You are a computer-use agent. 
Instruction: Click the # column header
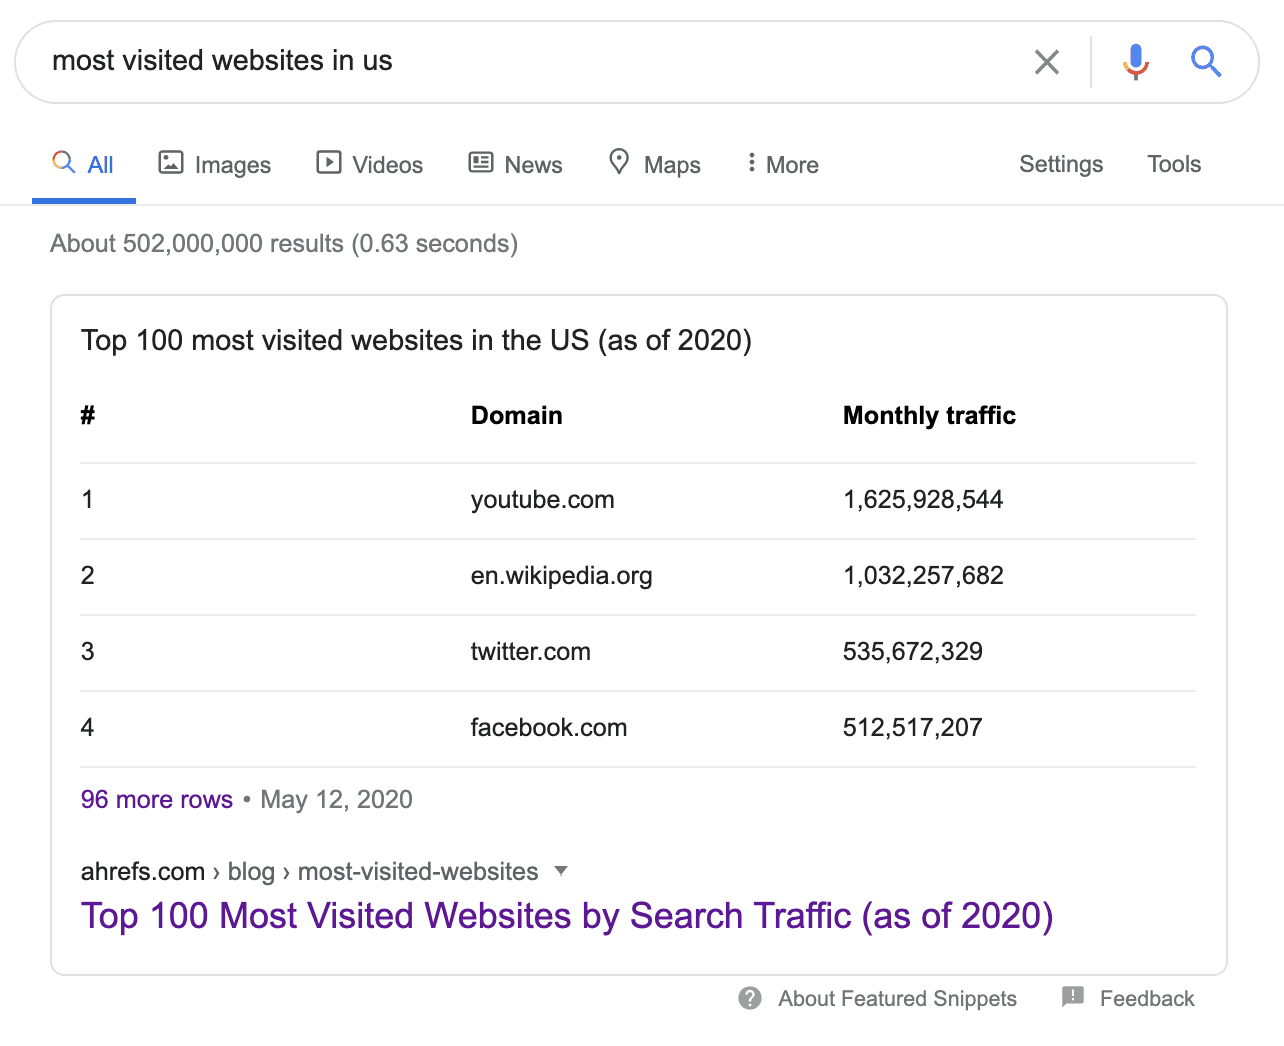pyautogui.click(x=88, y=415)
